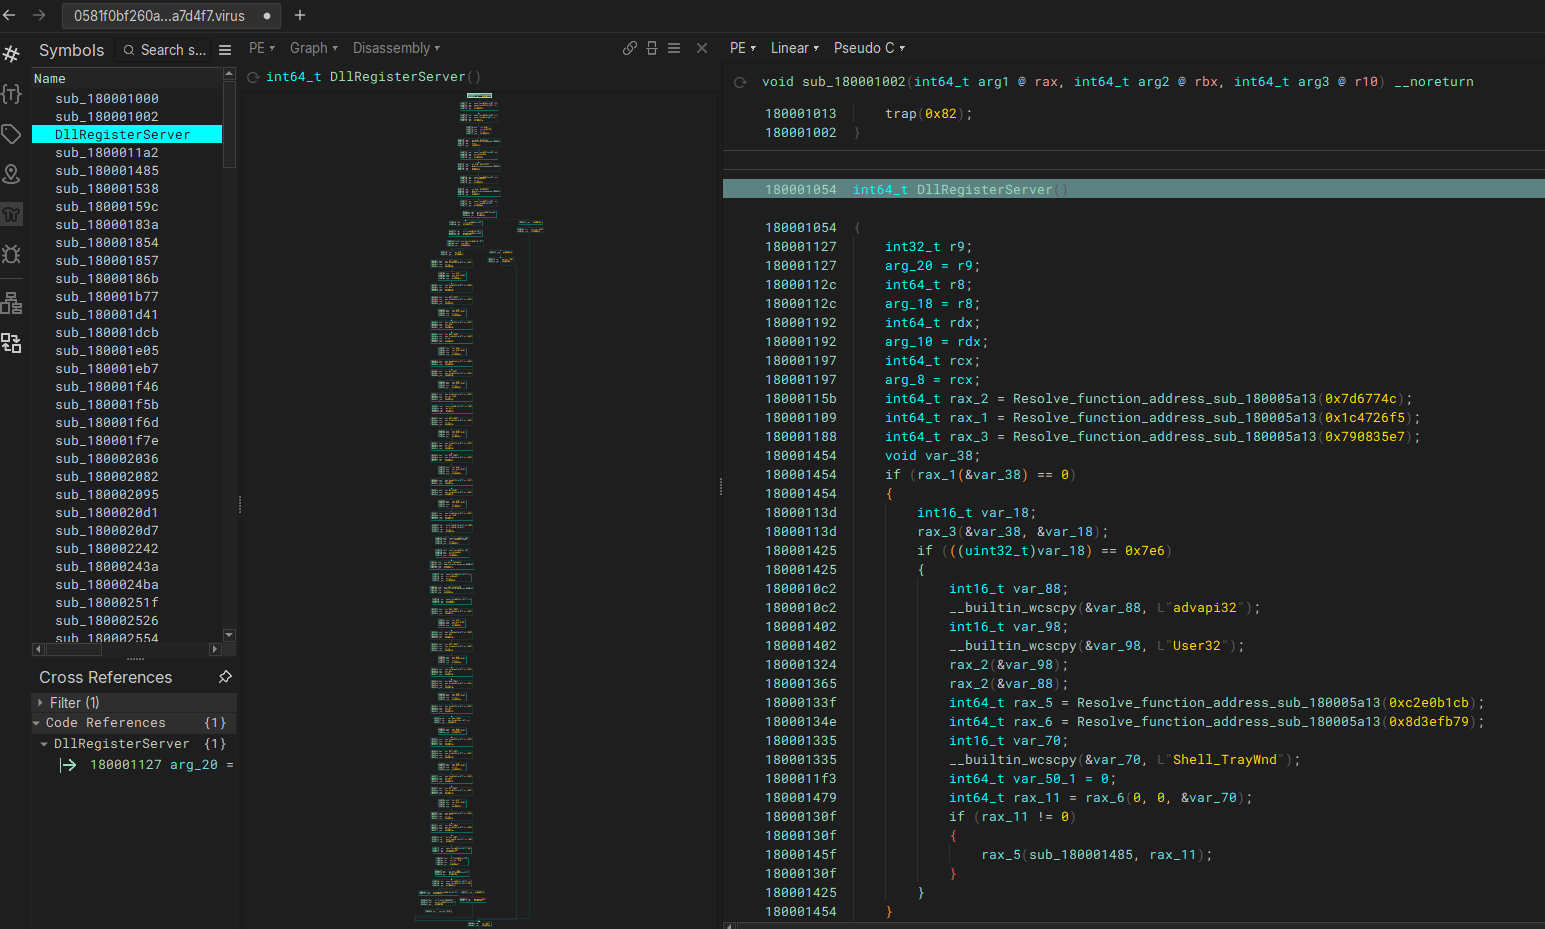The height and width of the screenshot is (929, 1545).
Task: Click the arrow icon beside 180001127 reference
Action: (x=68, y=765)
